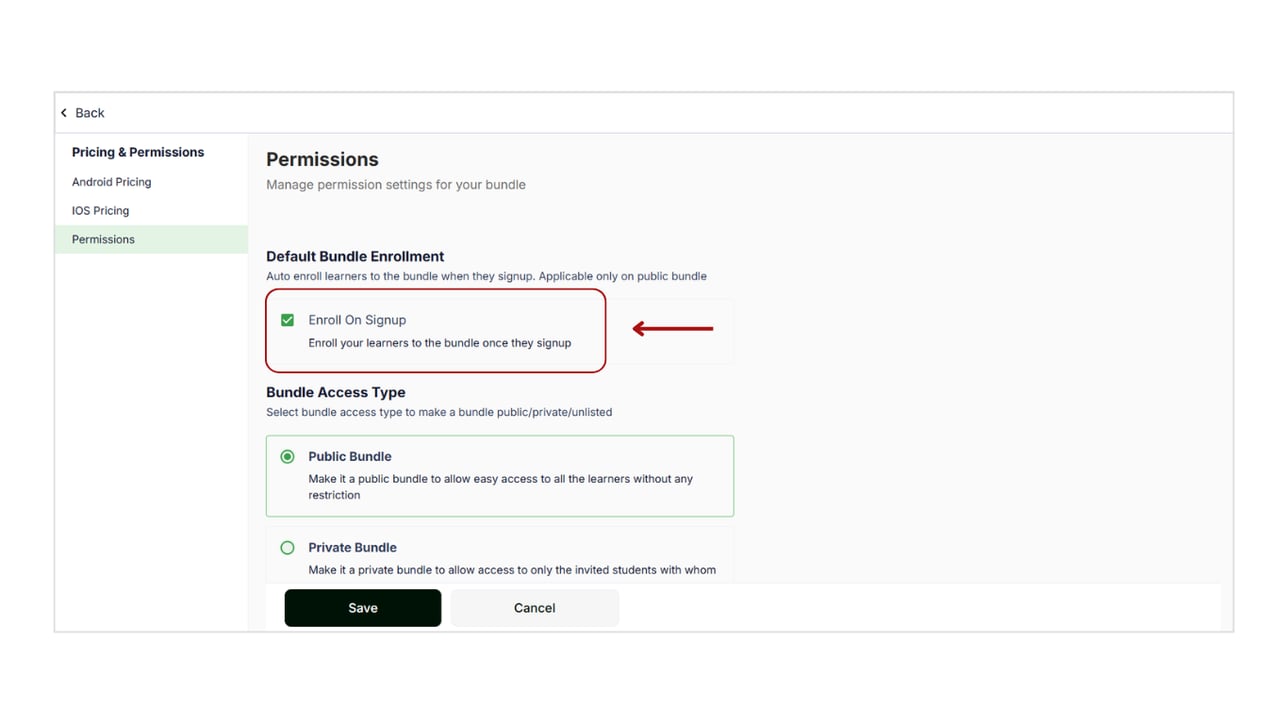Click the Pricing & Permissions sidebar heading
The height and width of the screenshot is (724, 1288).
click(138, 152)
